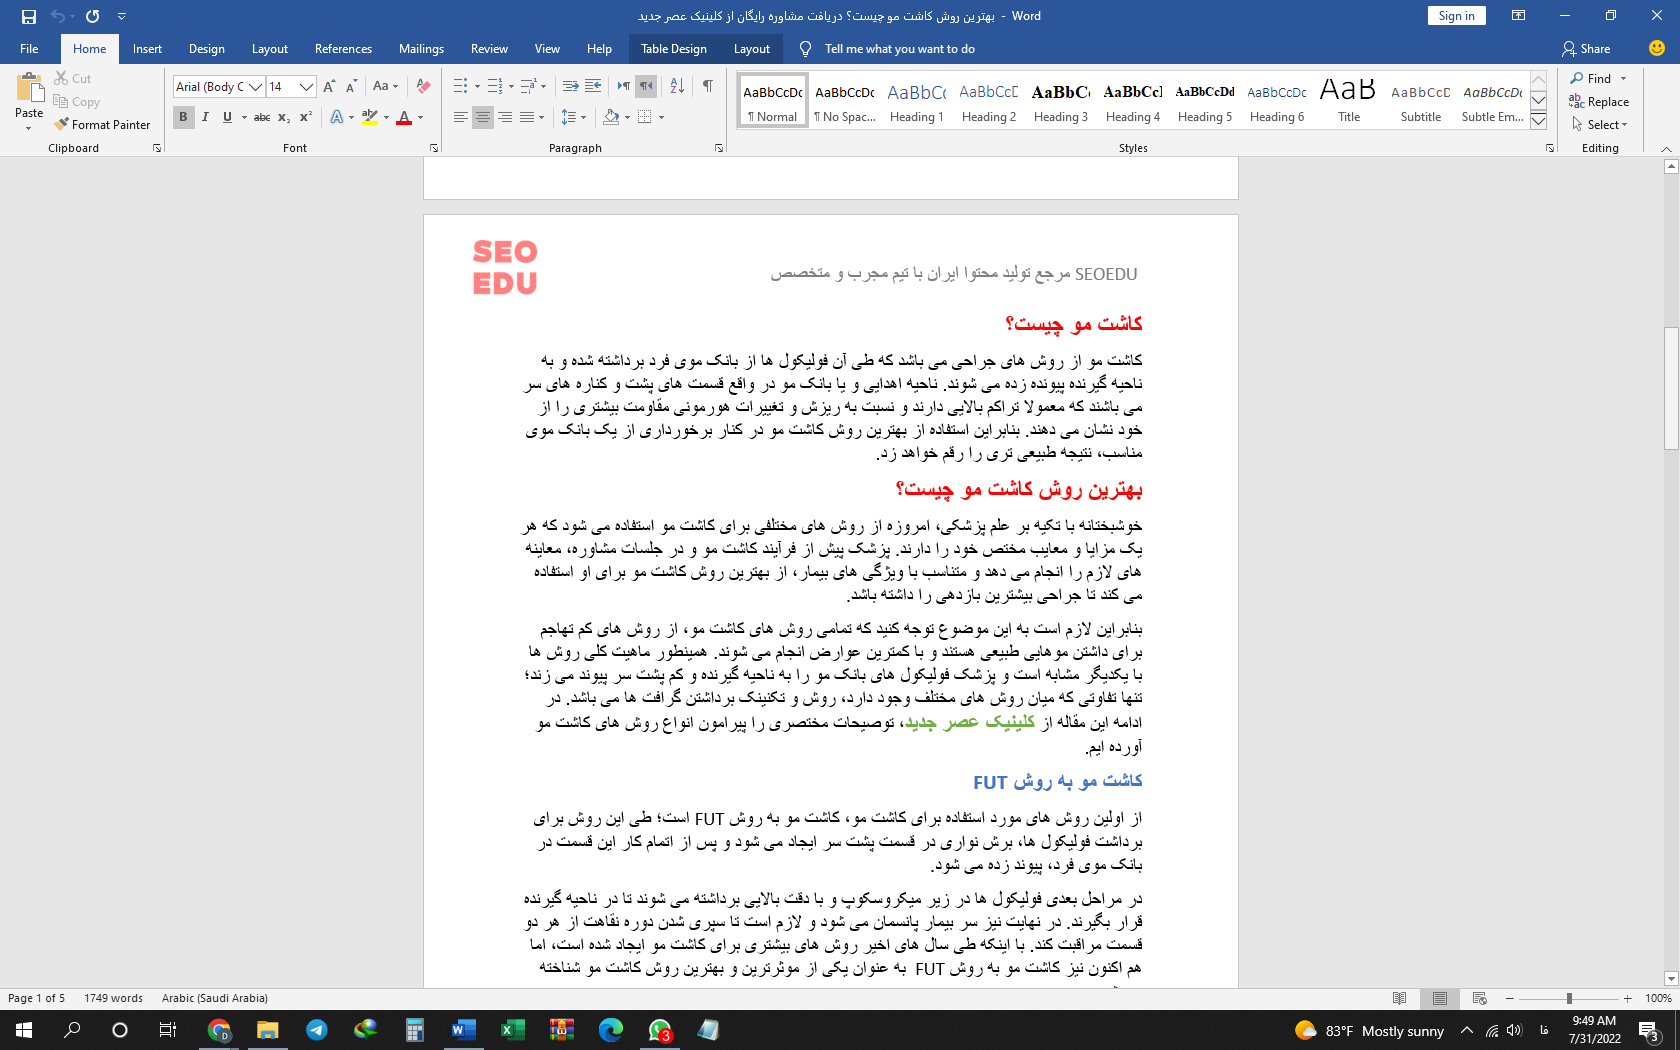Click the Paste icon

tap(29, 88)
